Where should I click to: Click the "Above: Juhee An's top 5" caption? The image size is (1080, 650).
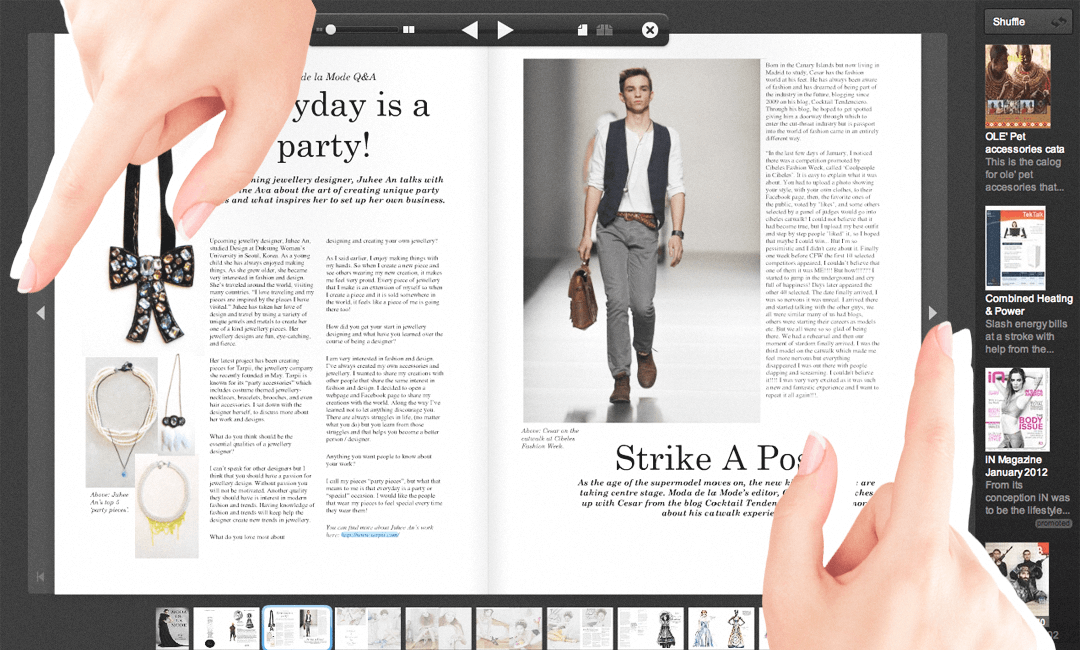(110, 502)
